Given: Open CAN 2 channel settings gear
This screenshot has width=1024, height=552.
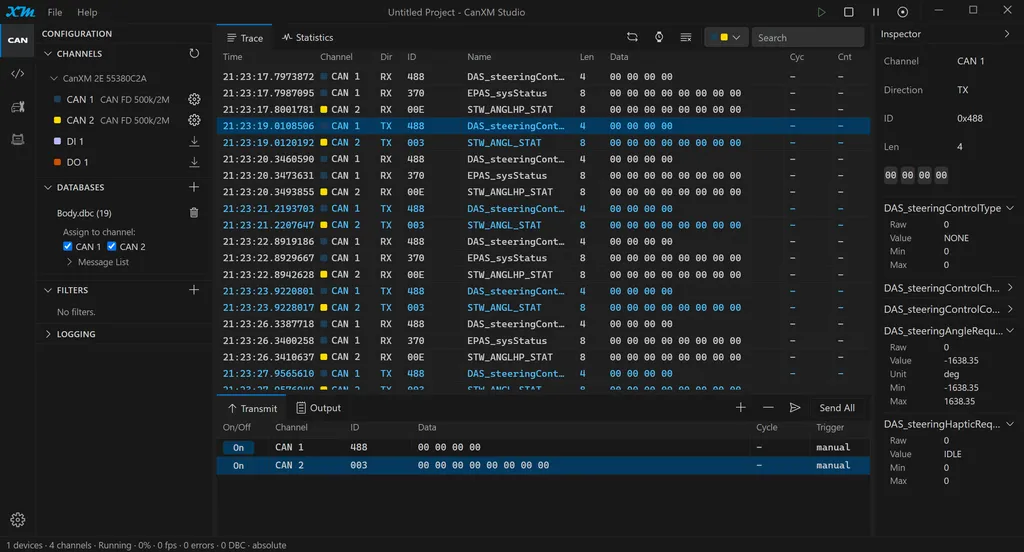Looking at the screenshot, I should tap(194, 120).
